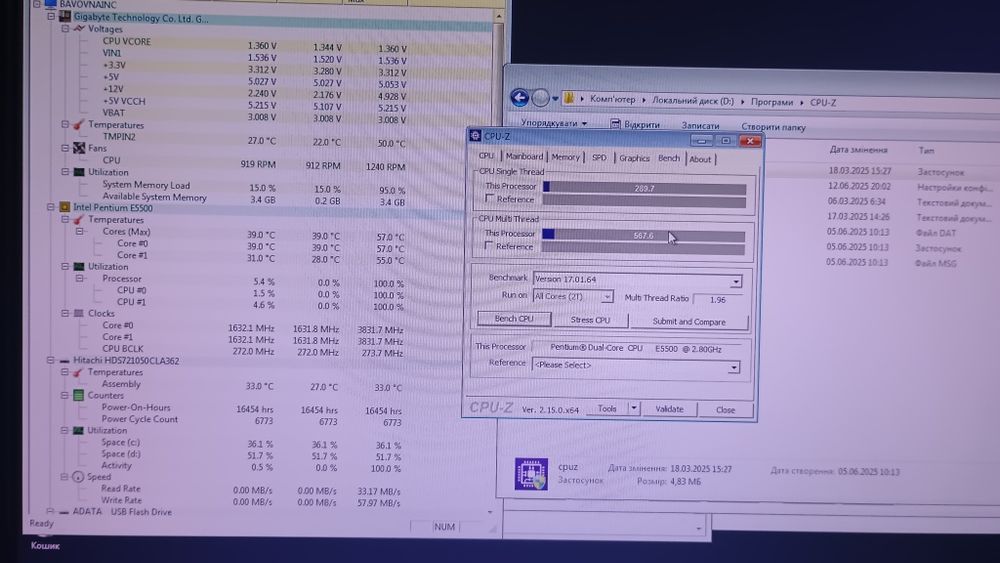The width and height of the screenshot is (1000, 563).
Task: Switch to the Memory tab
Action: [565, 157]
